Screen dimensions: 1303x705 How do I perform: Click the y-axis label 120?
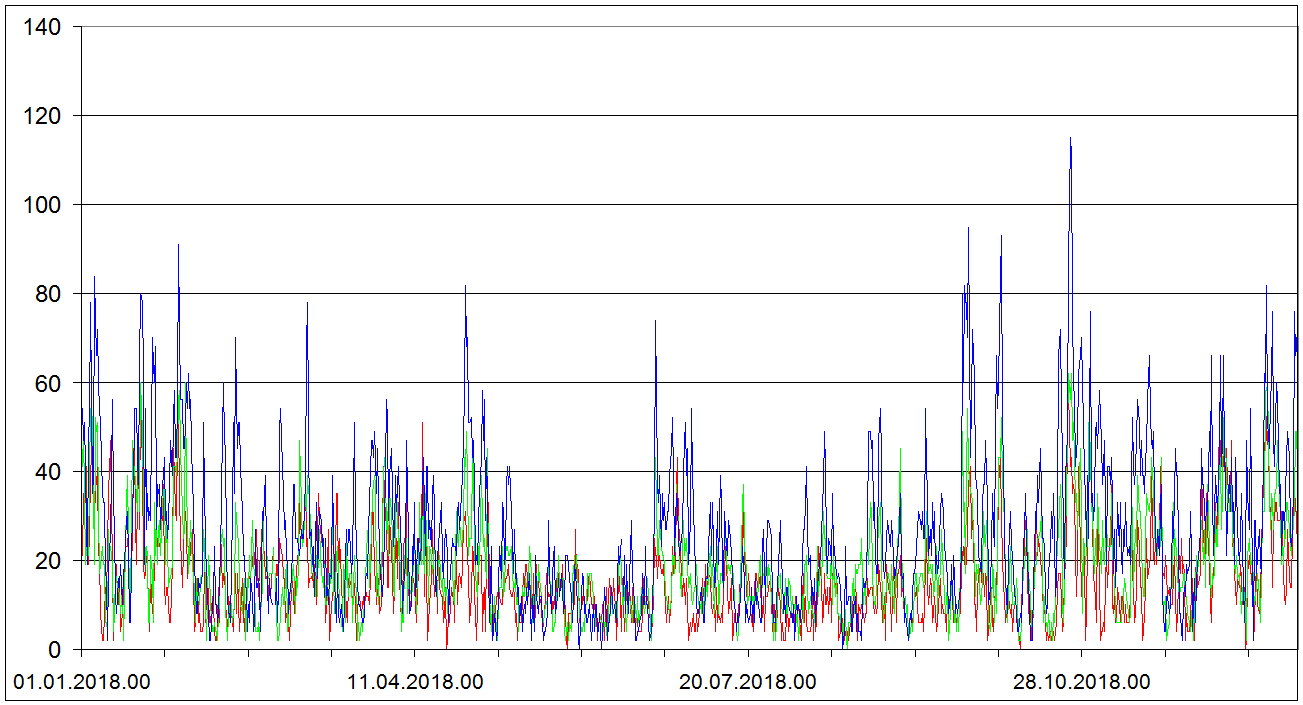41,116
